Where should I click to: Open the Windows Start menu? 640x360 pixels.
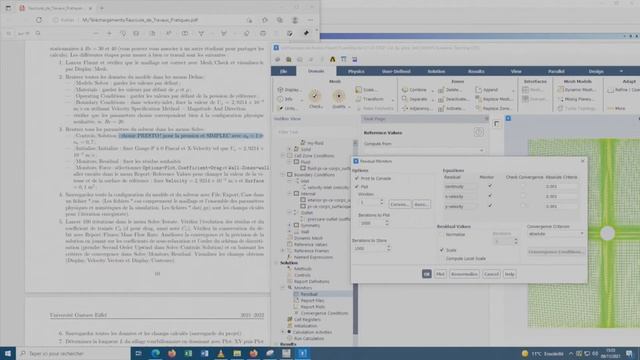point(8,353)
